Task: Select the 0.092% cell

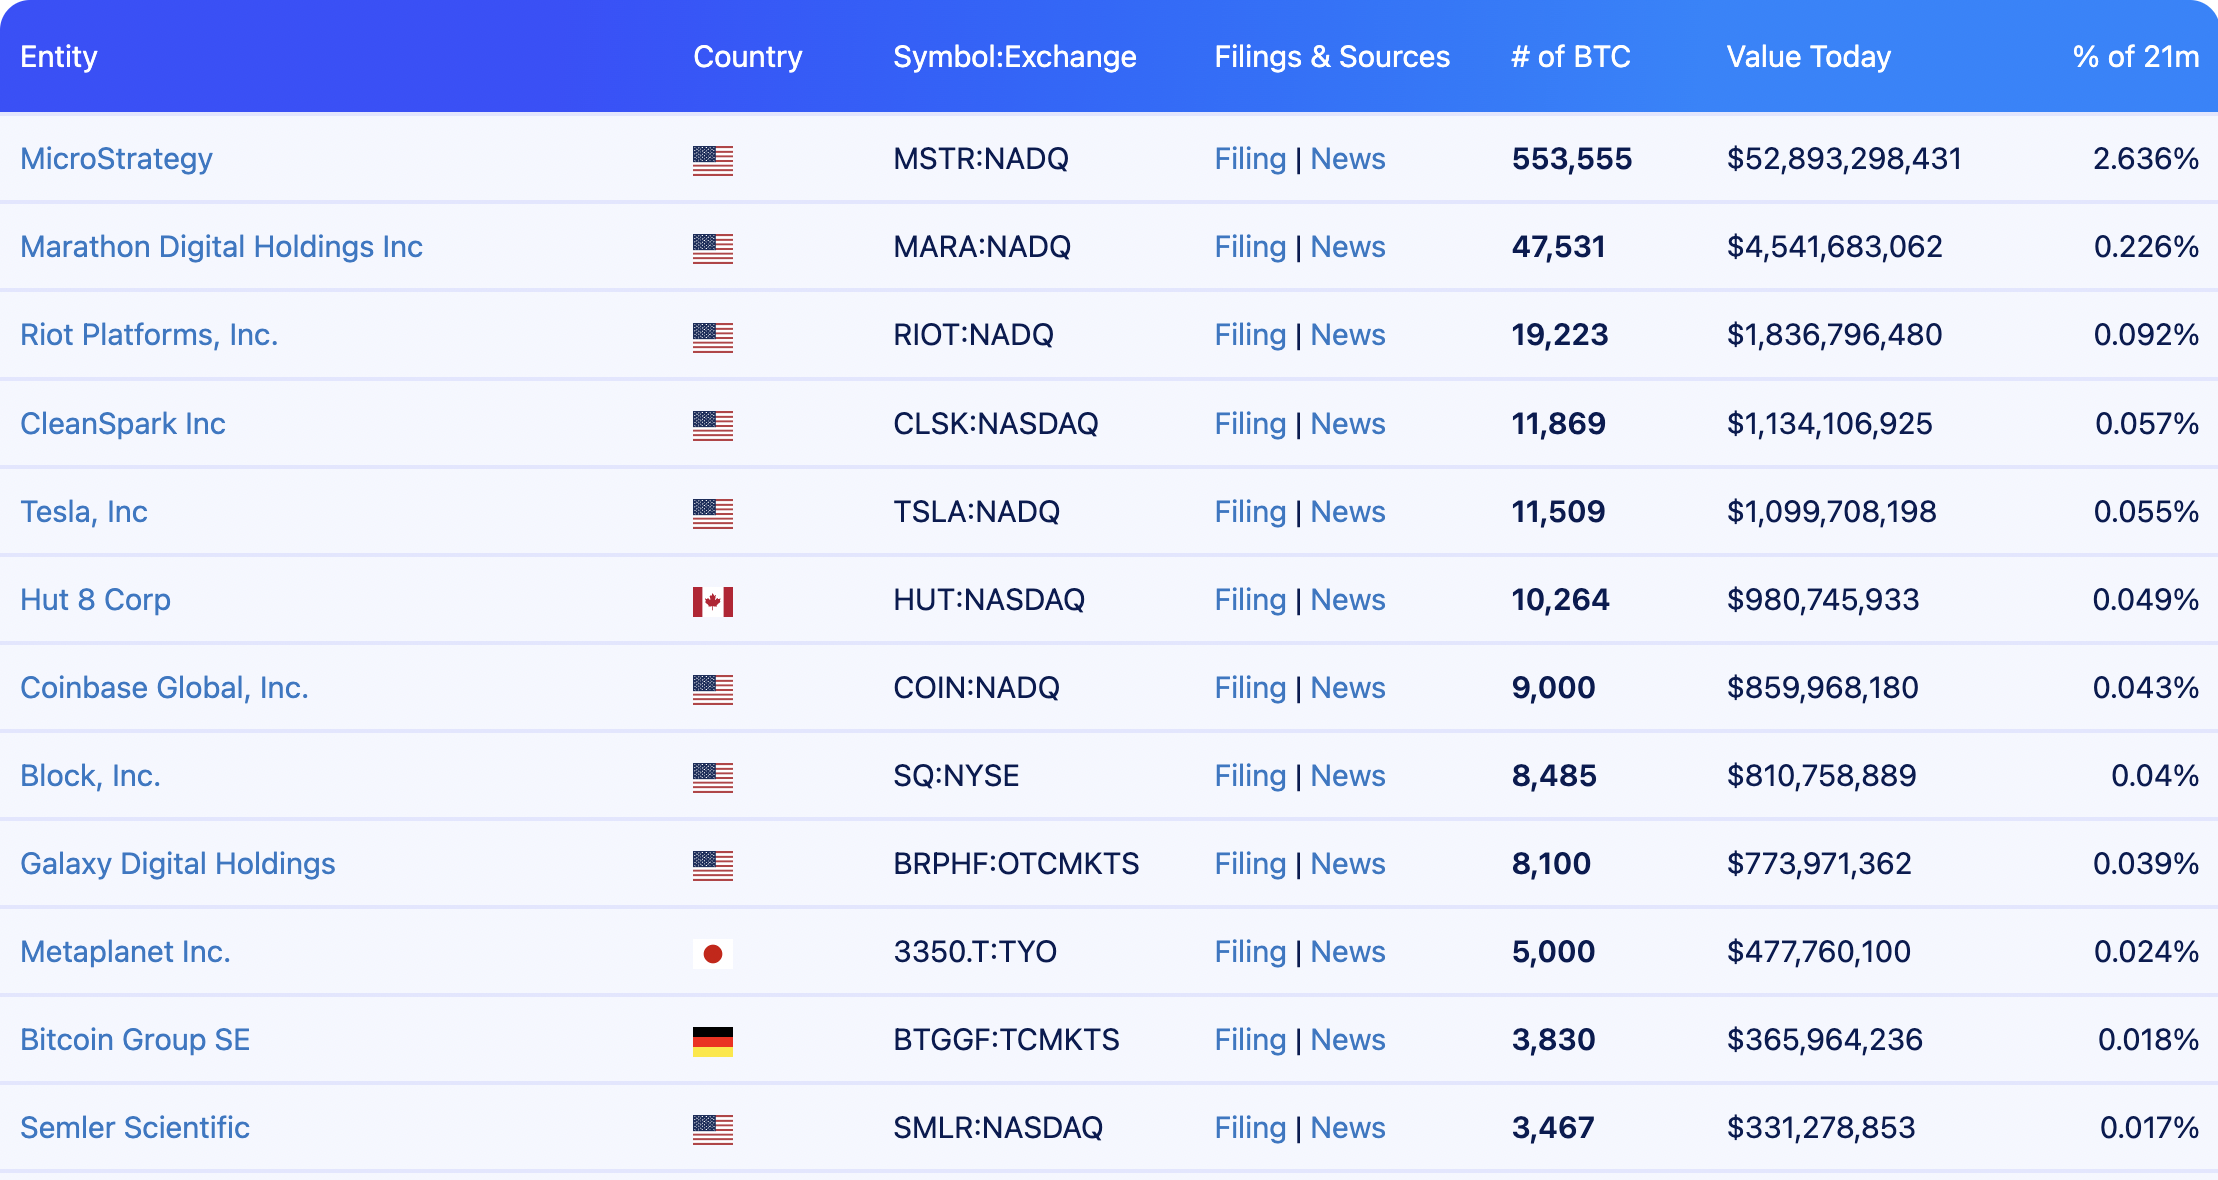Action: 2146,335
